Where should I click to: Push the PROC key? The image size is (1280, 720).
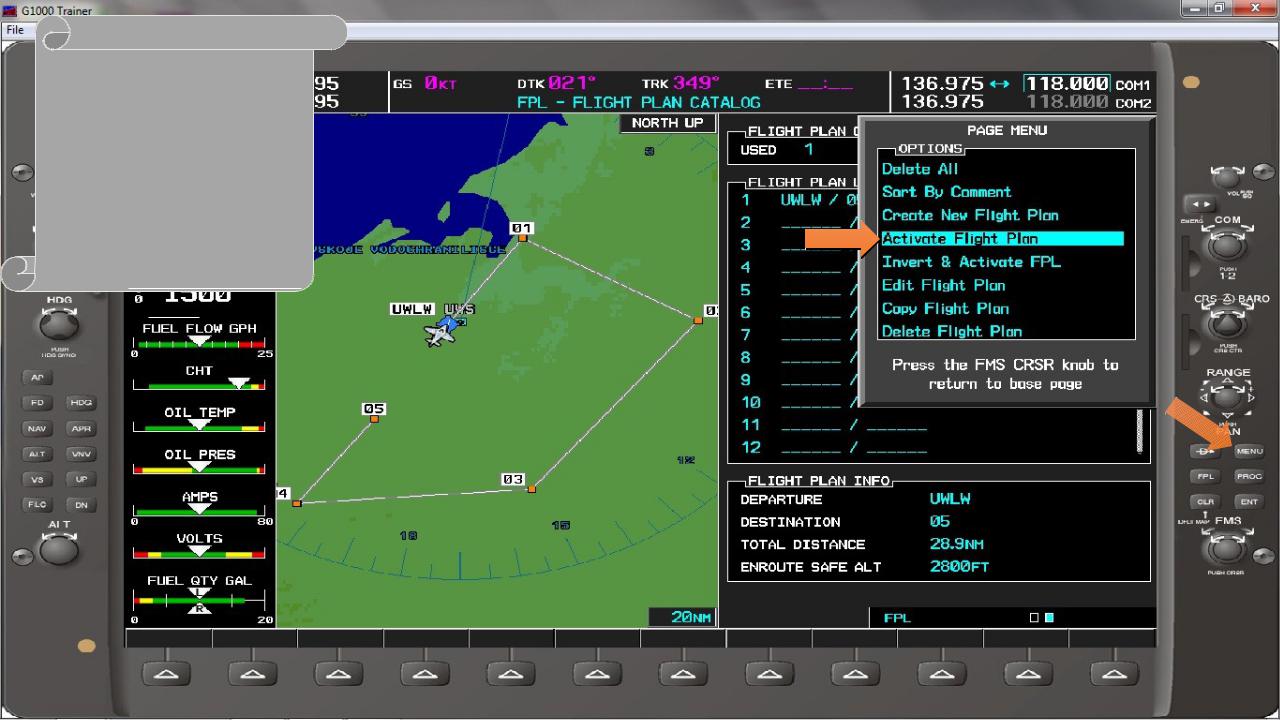[1249, 477]
